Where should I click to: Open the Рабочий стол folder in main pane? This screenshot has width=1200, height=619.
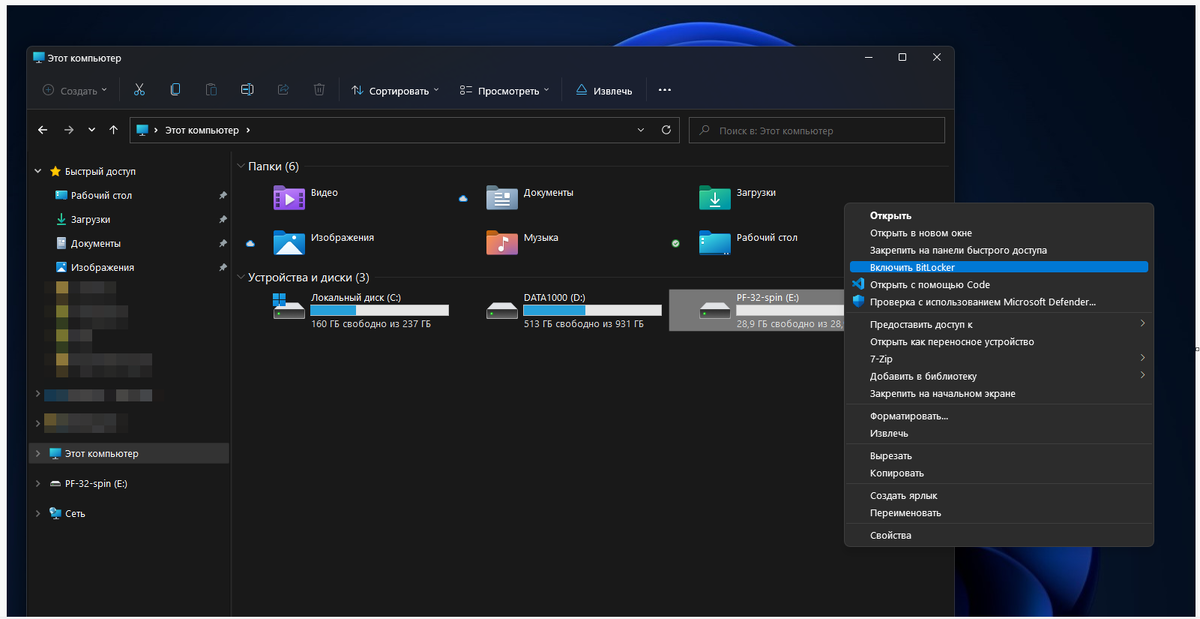748,241
